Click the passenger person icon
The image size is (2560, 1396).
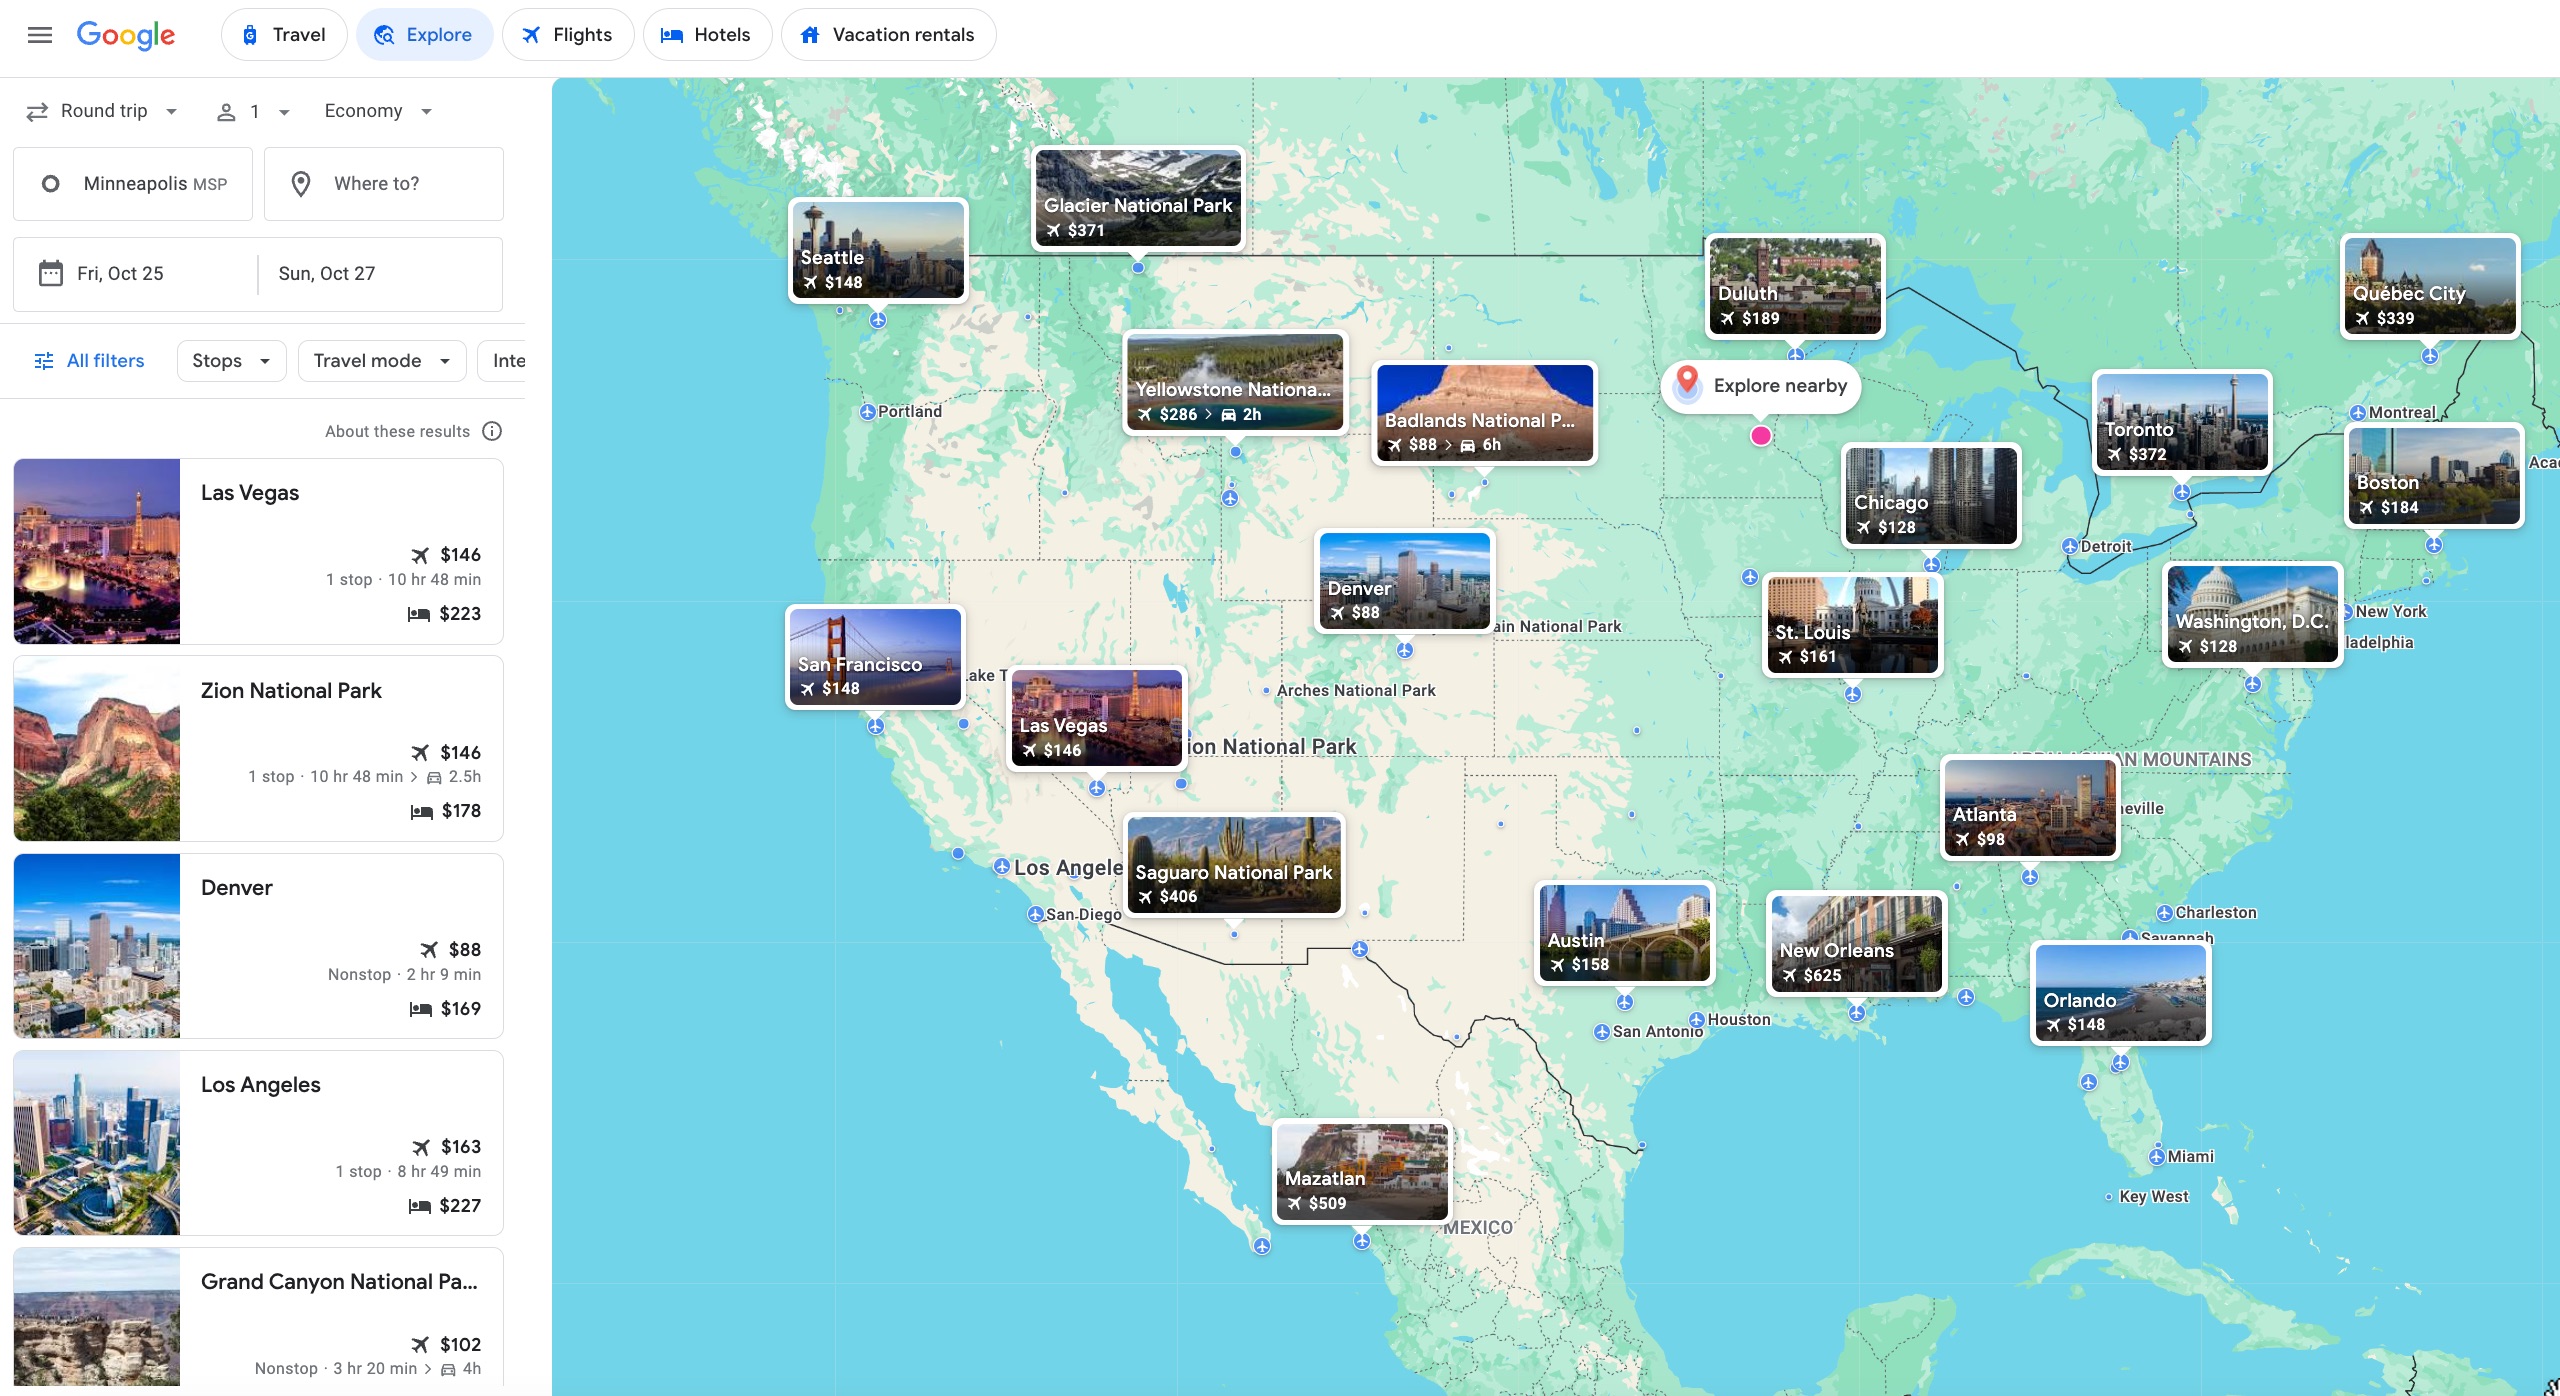[226, 111]
